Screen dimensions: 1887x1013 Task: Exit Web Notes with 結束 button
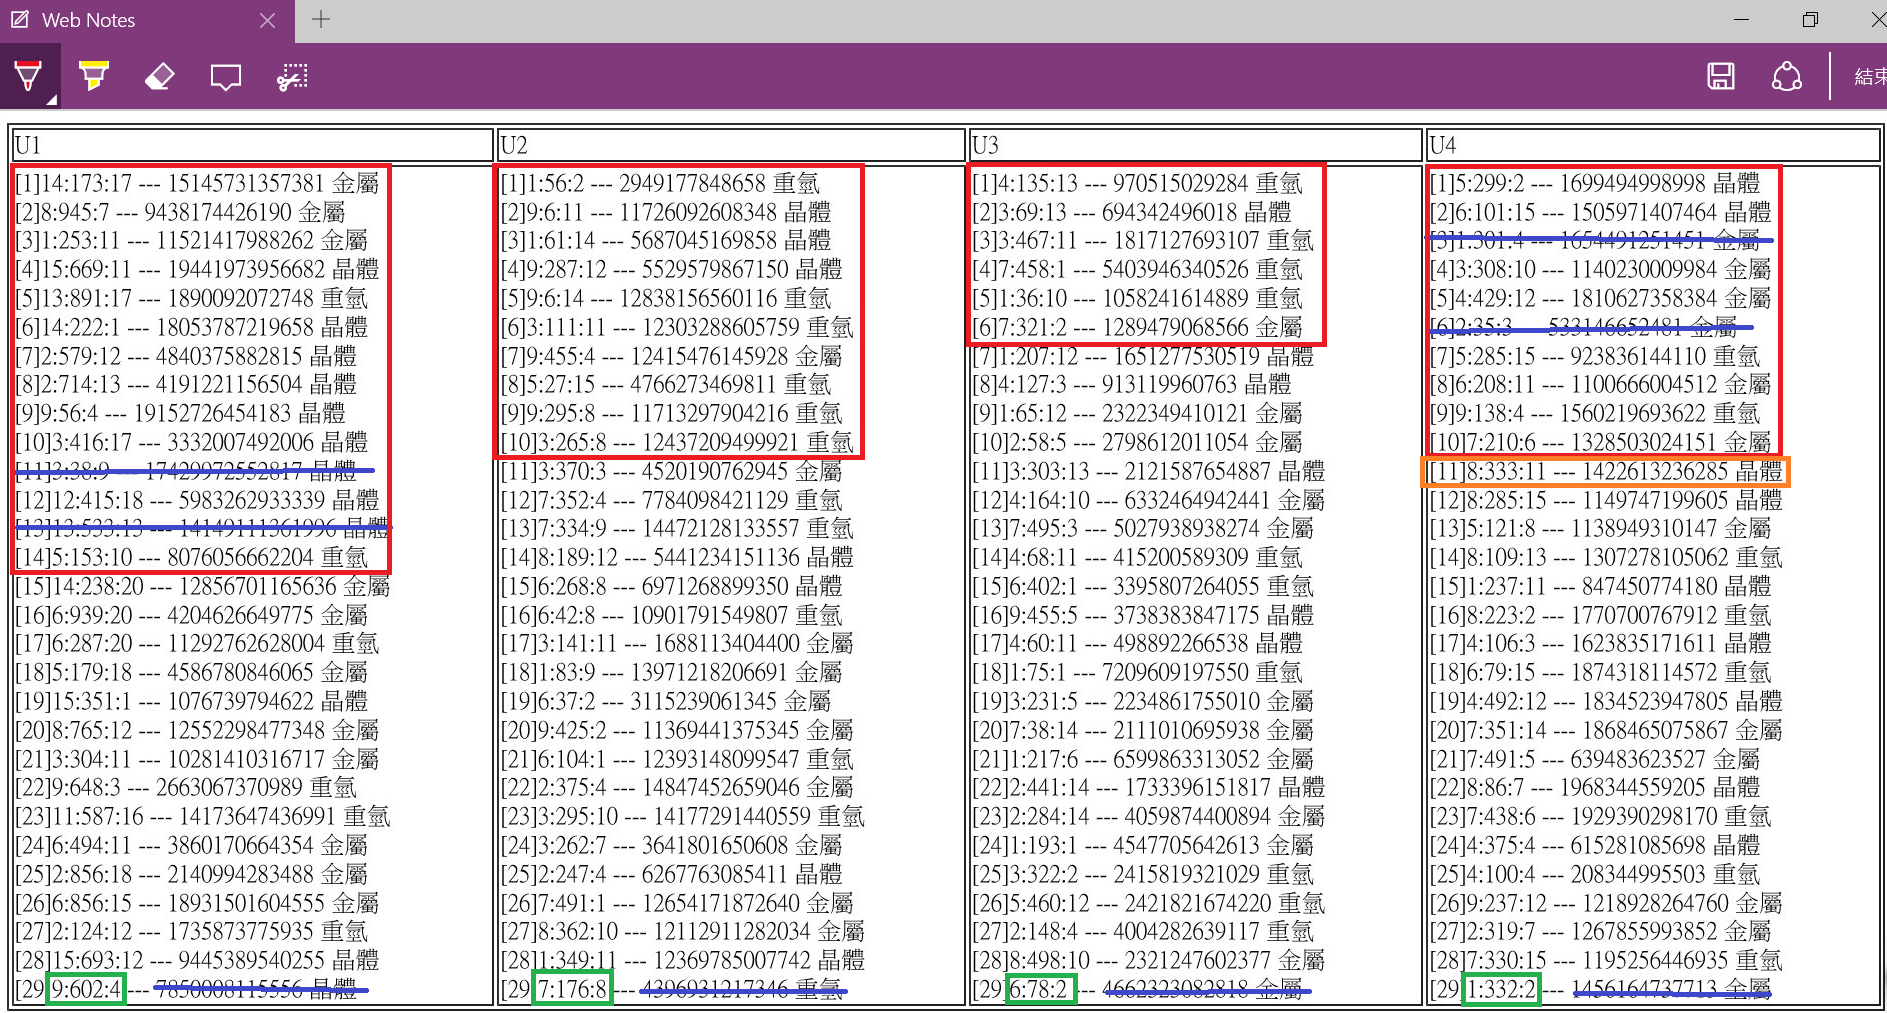(1869, 77)
